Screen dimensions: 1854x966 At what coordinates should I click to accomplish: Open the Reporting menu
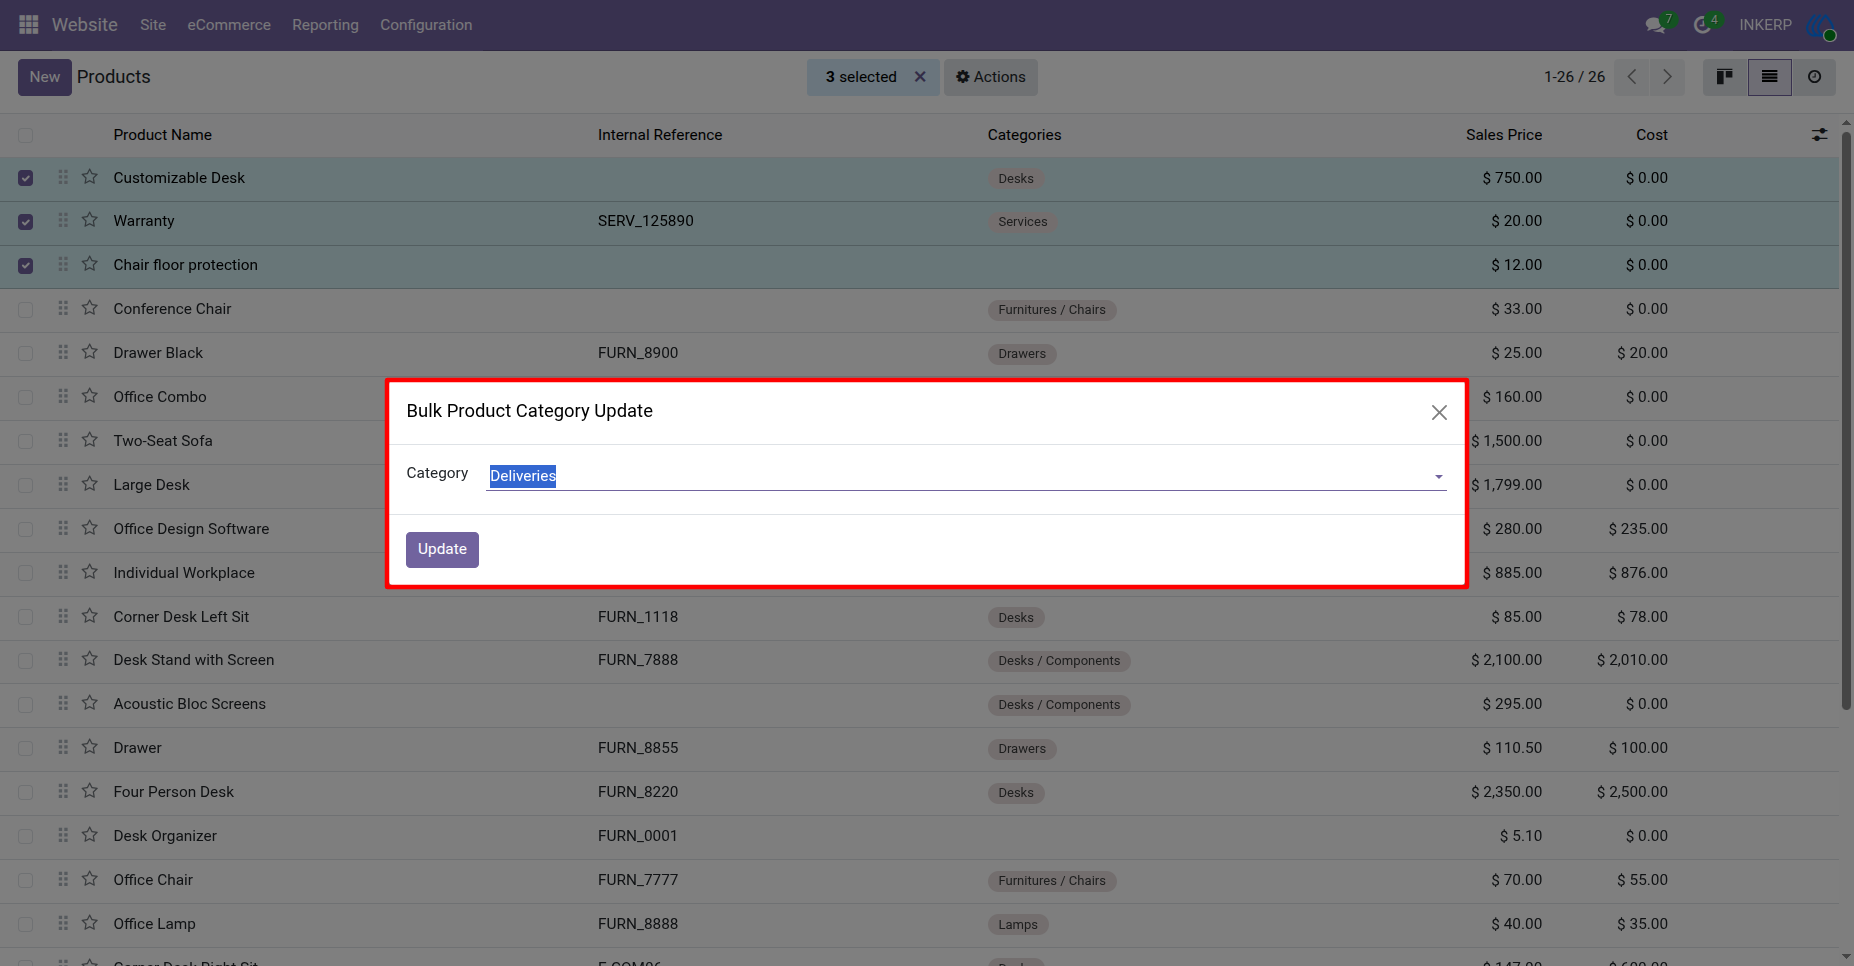tap(325, 25)
